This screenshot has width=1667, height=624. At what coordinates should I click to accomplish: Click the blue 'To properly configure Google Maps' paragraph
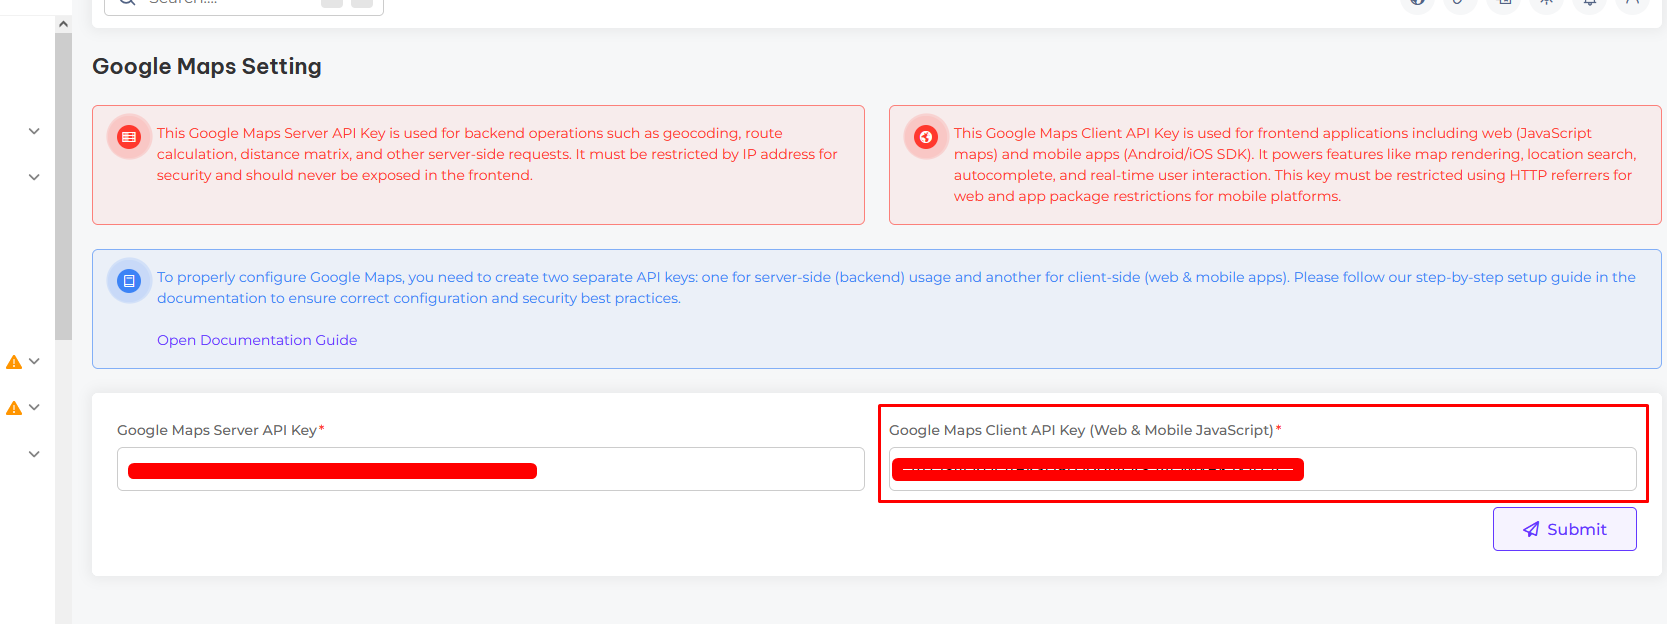click(896, 287)
